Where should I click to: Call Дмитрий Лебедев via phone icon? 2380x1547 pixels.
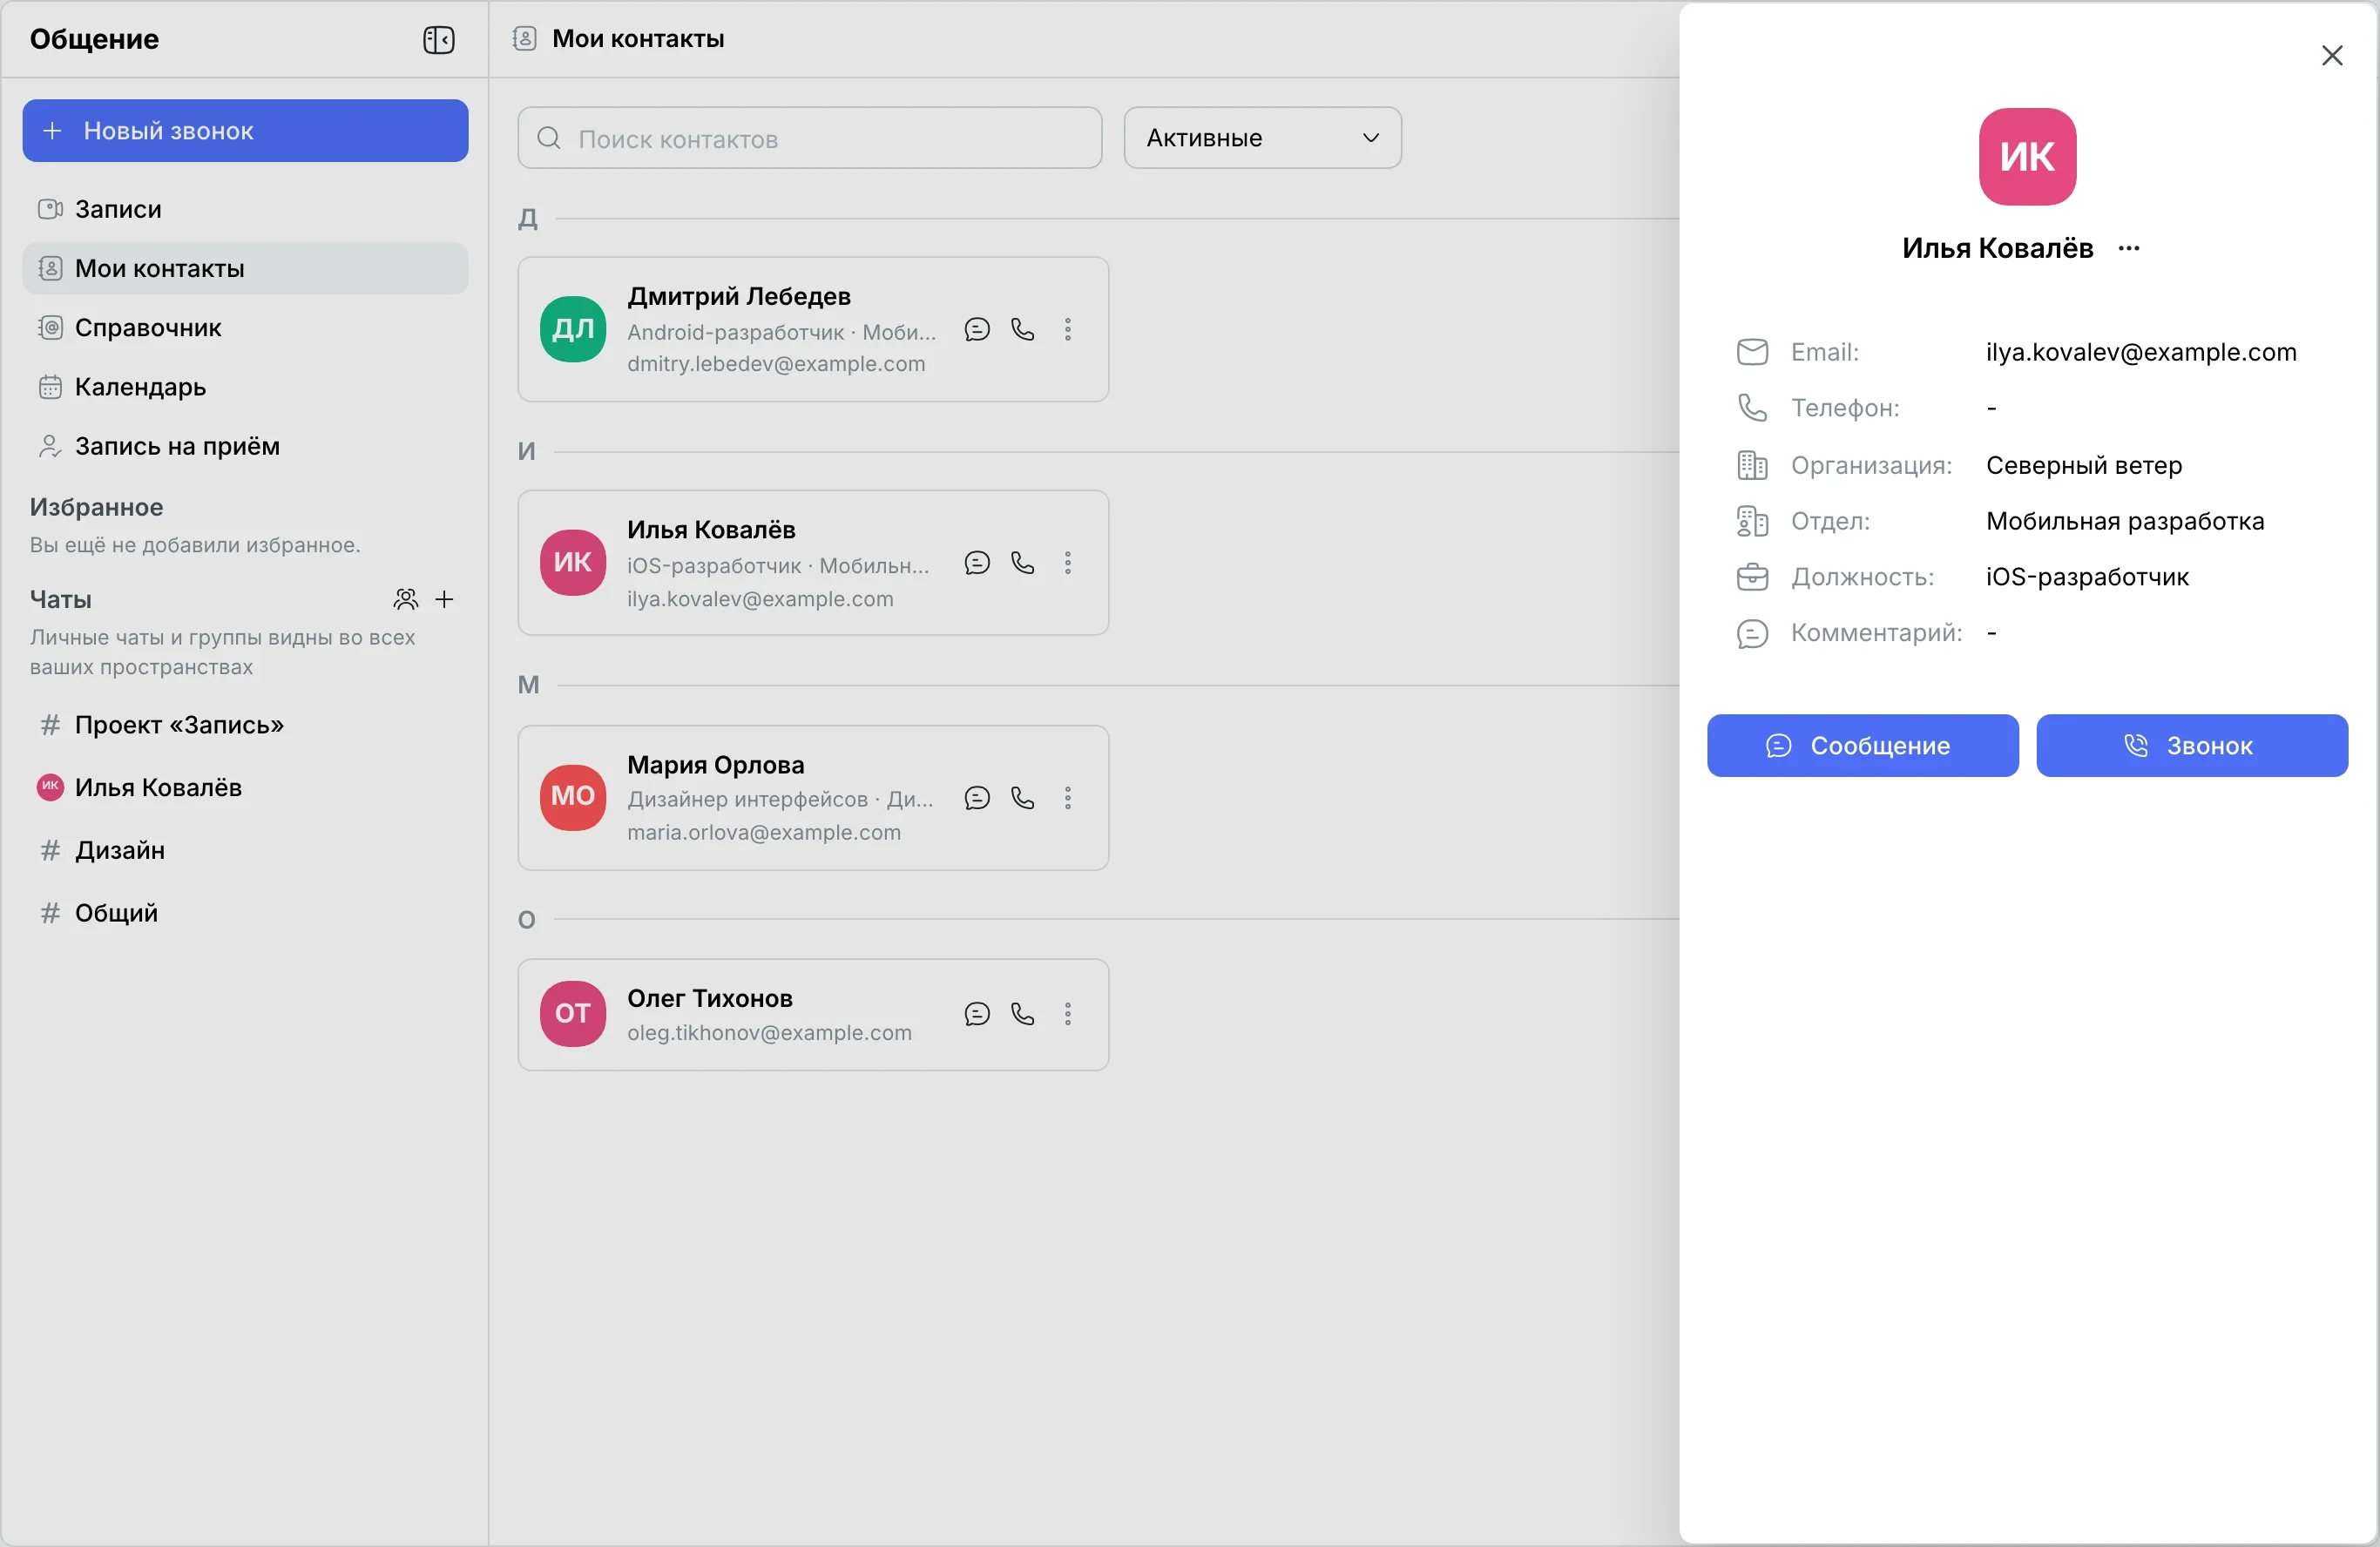coord(1022,329)
